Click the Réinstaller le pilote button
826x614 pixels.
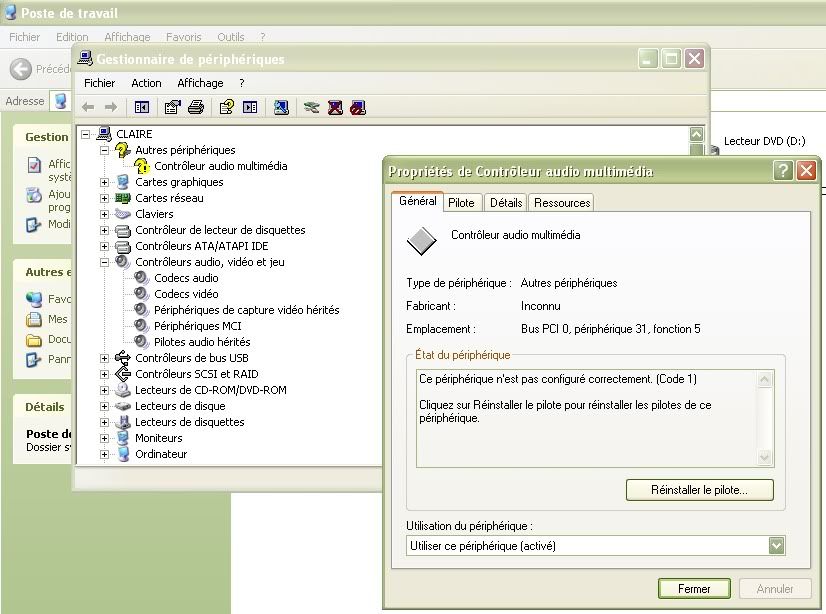[699, 490]
